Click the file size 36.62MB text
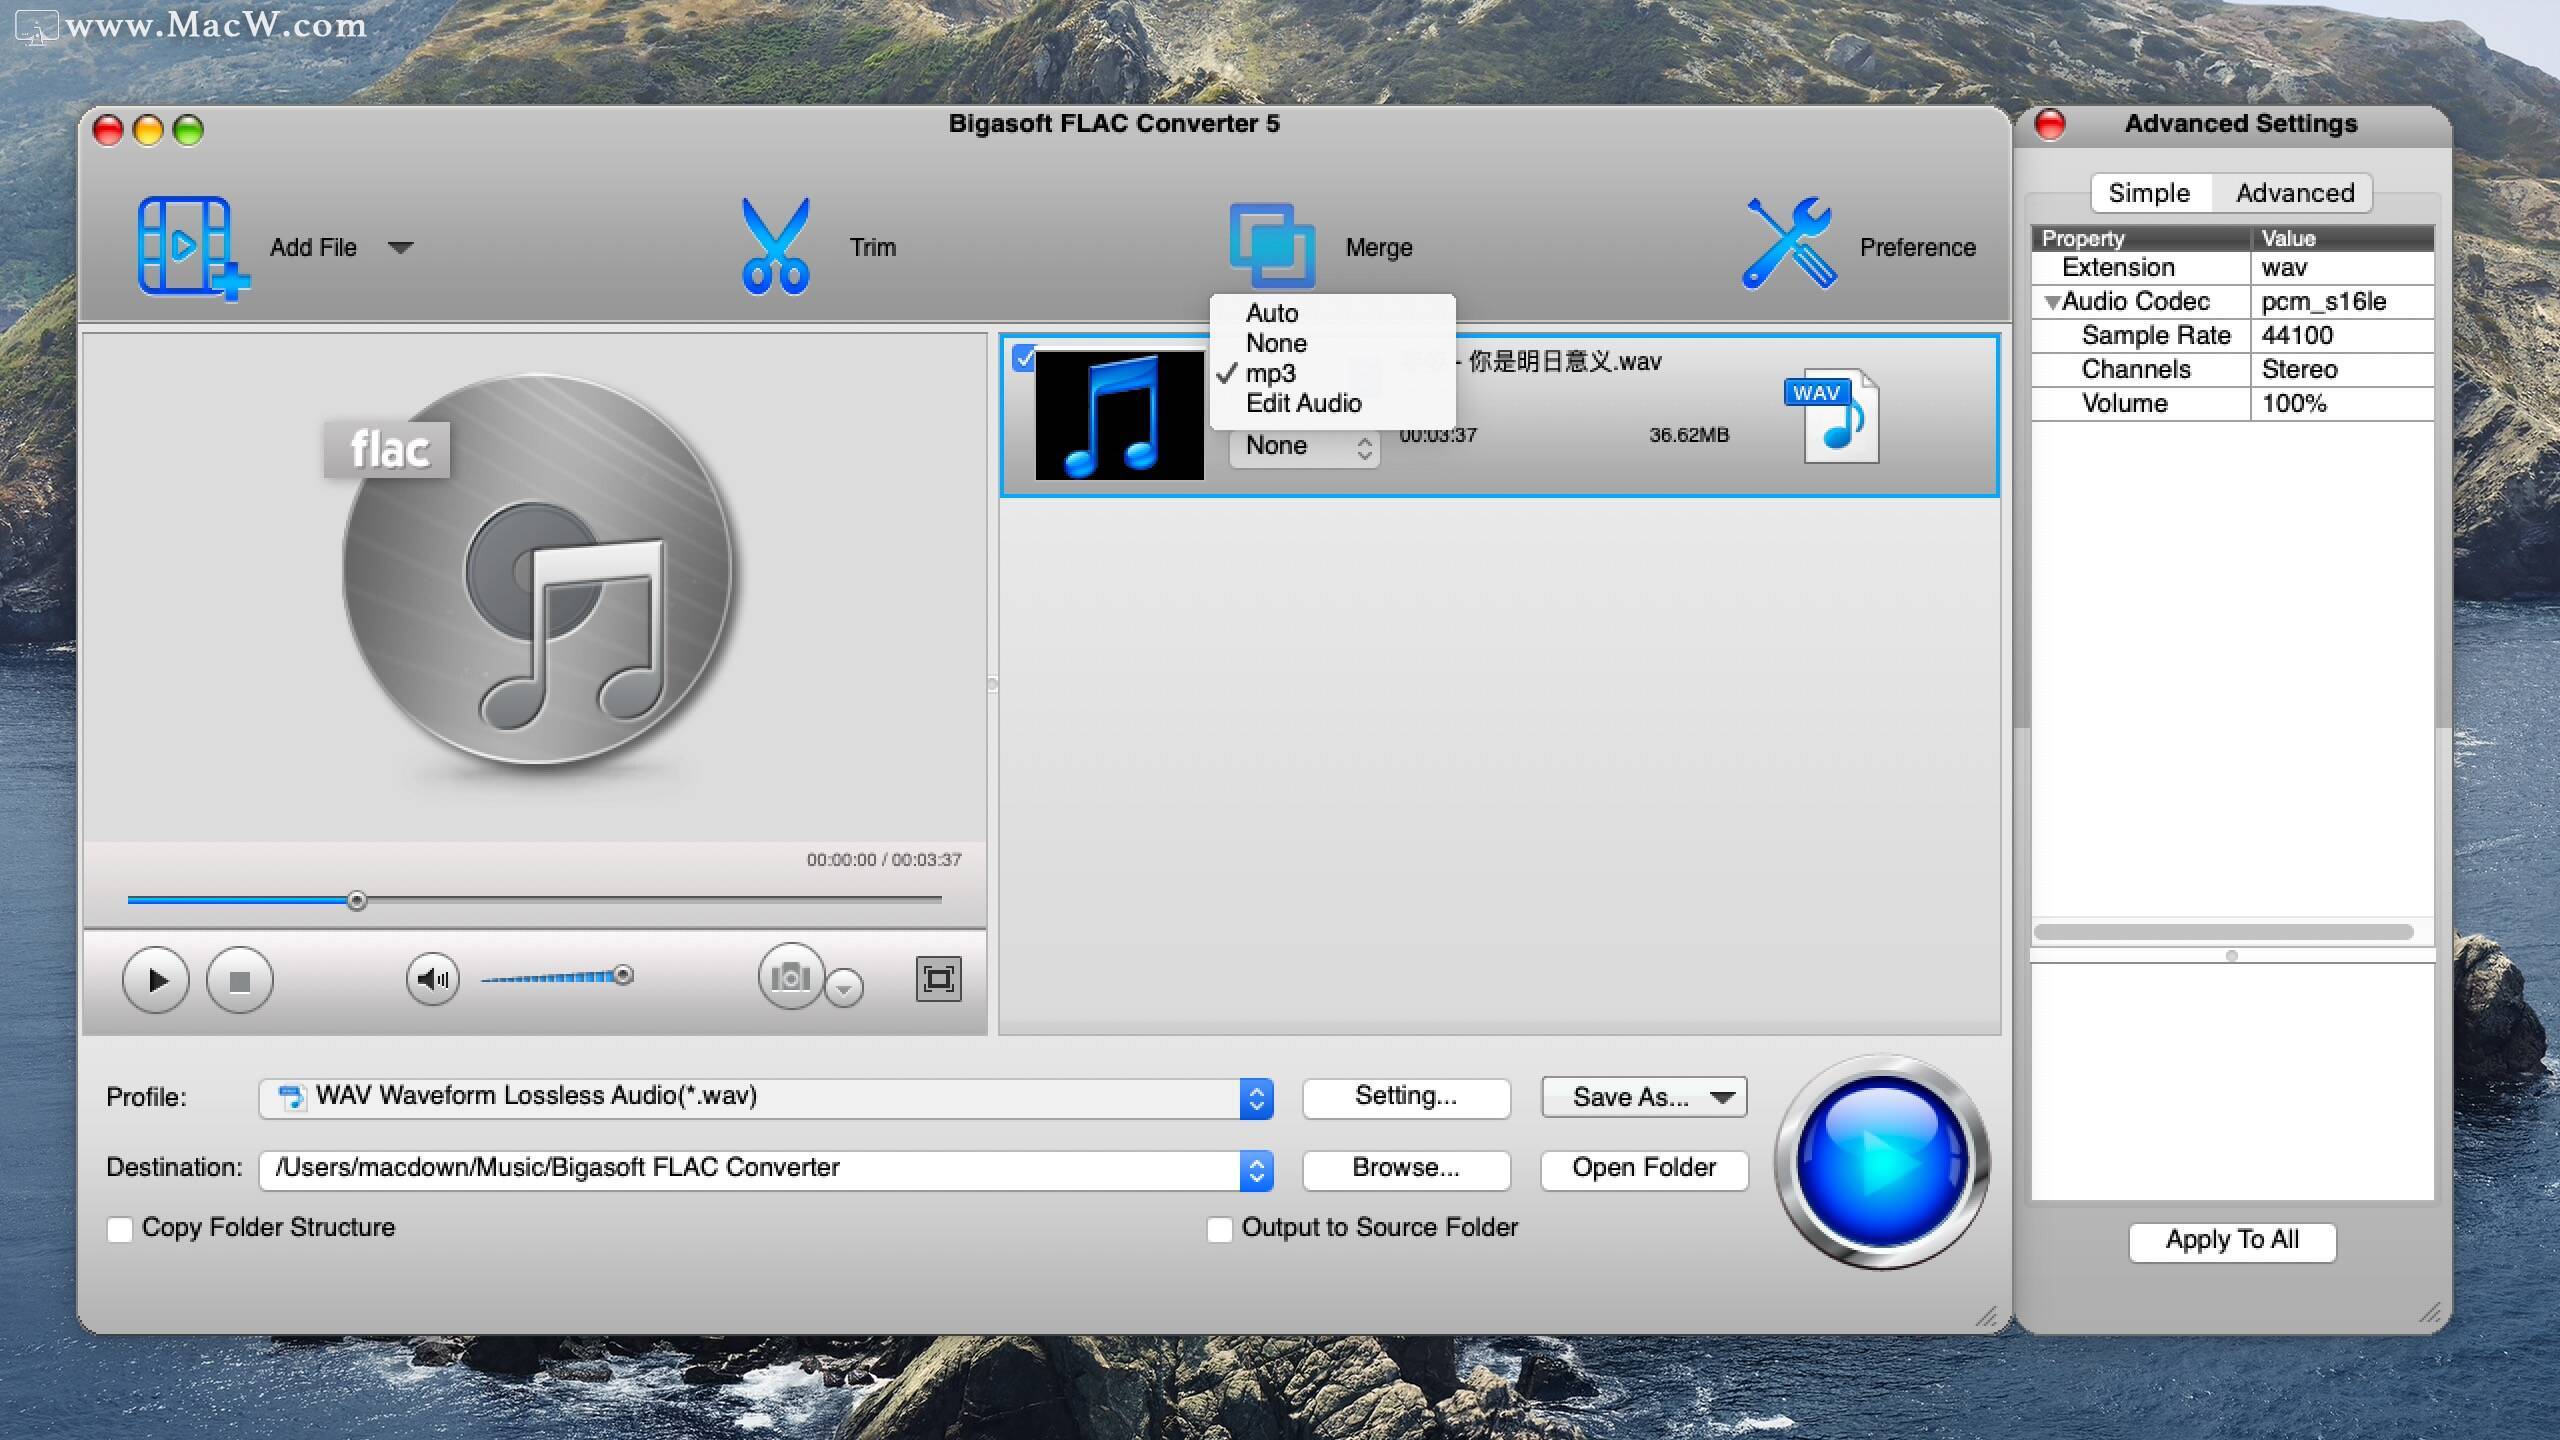 tap(1689, 435)
